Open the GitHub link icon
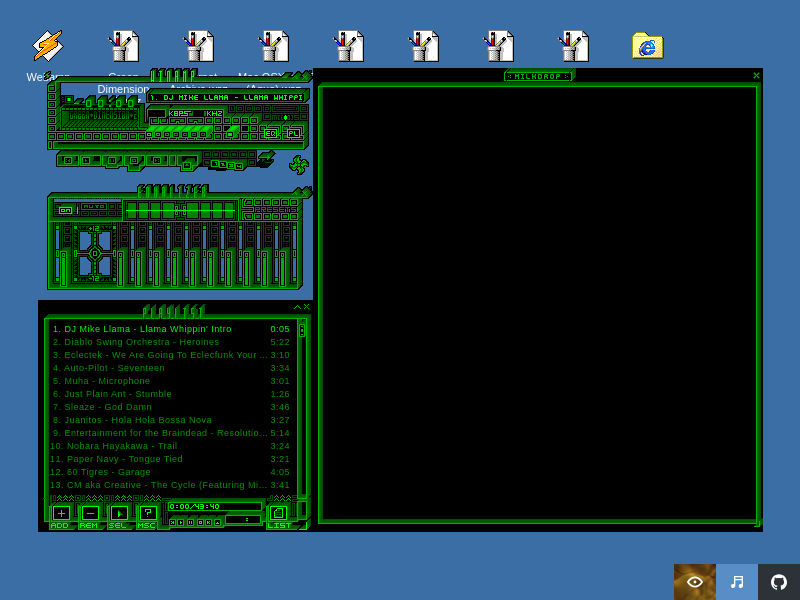The image size is (800, 600). click(x=779, y=582)
